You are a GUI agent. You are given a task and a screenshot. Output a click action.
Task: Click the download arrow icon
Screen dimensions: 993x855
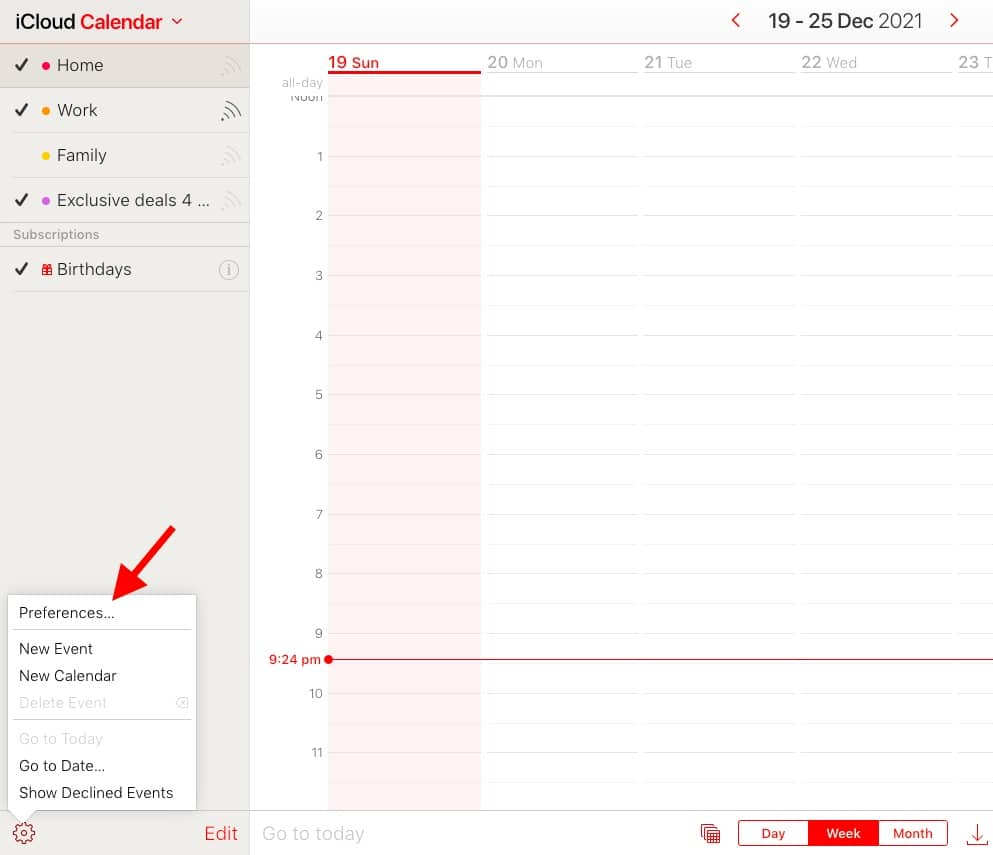[976, 833]
